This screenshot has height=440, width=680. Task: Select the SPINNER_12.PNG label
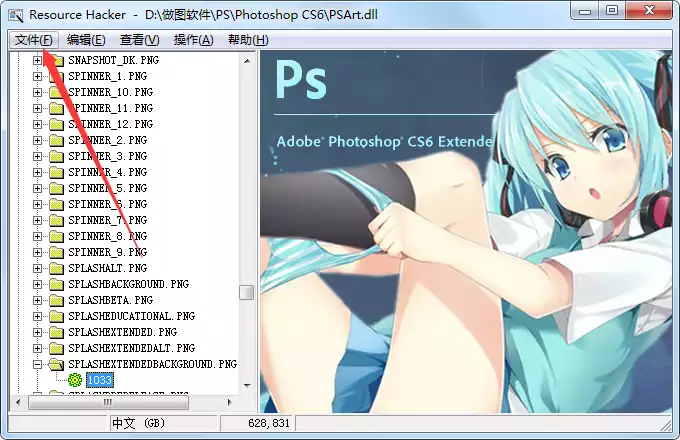tap(111, 124)
